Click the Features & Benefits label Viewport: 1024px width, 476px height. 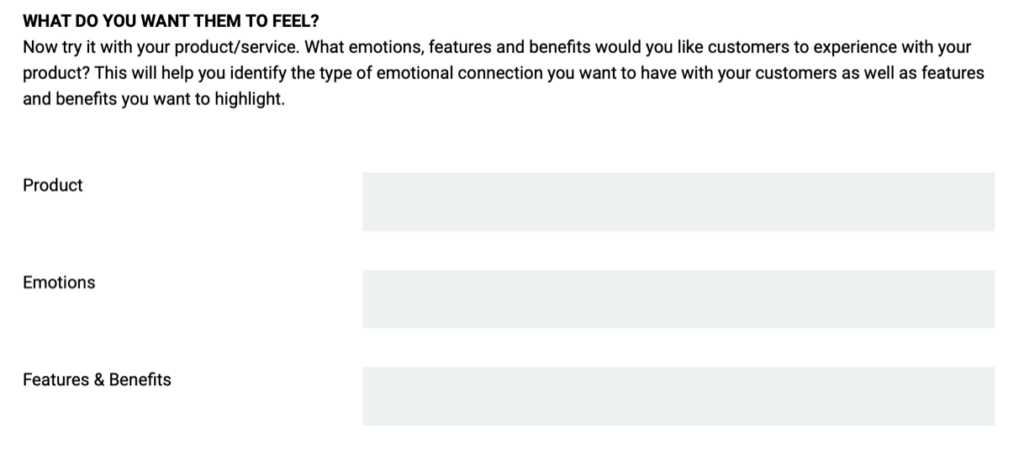97,380
